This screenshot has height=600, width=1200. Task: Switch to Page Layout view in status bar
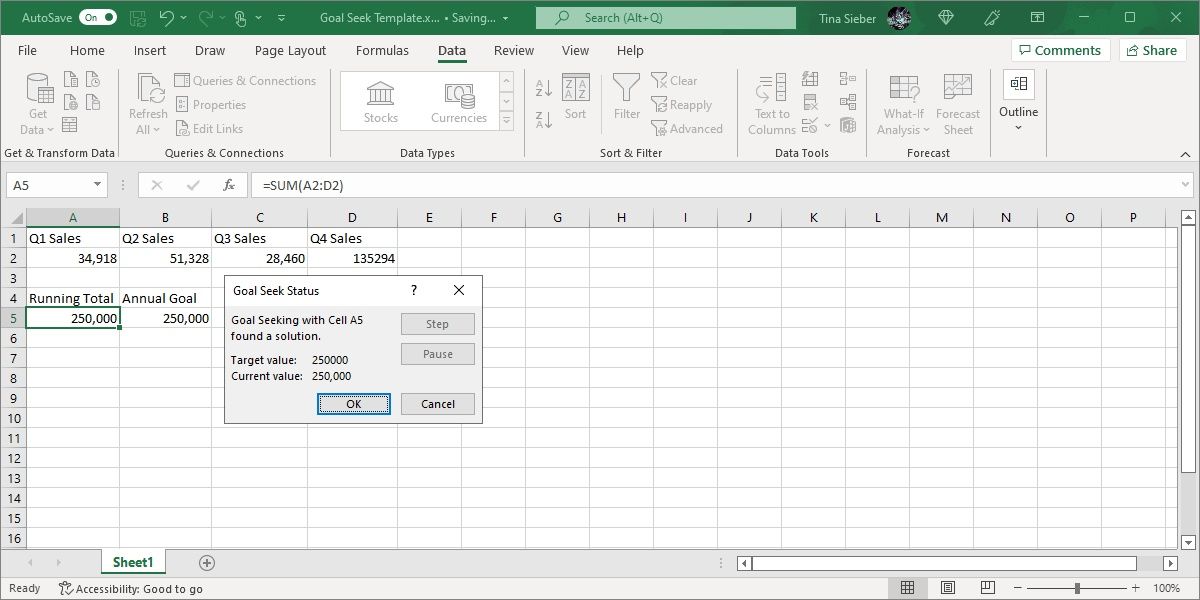pyautogui.click(x=948, y=588)
